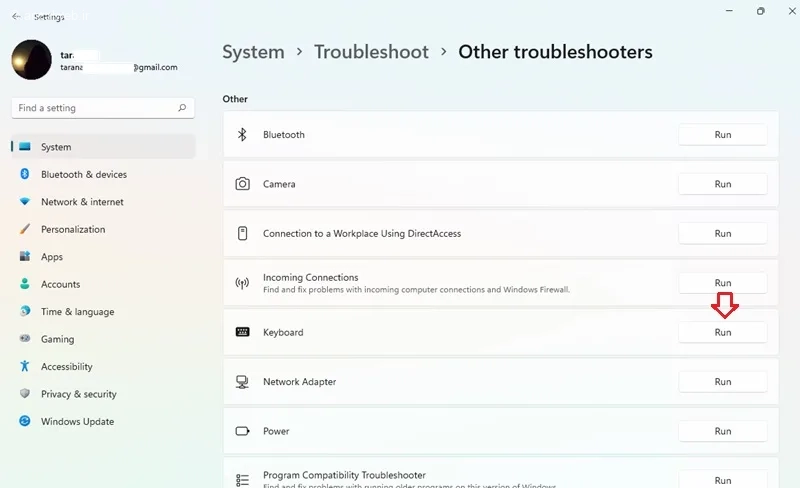Image resolution: width=800 pixels, height=488 pixels.
Task: Click the Network & internet wifi icon
Action: tap(24, 201)
